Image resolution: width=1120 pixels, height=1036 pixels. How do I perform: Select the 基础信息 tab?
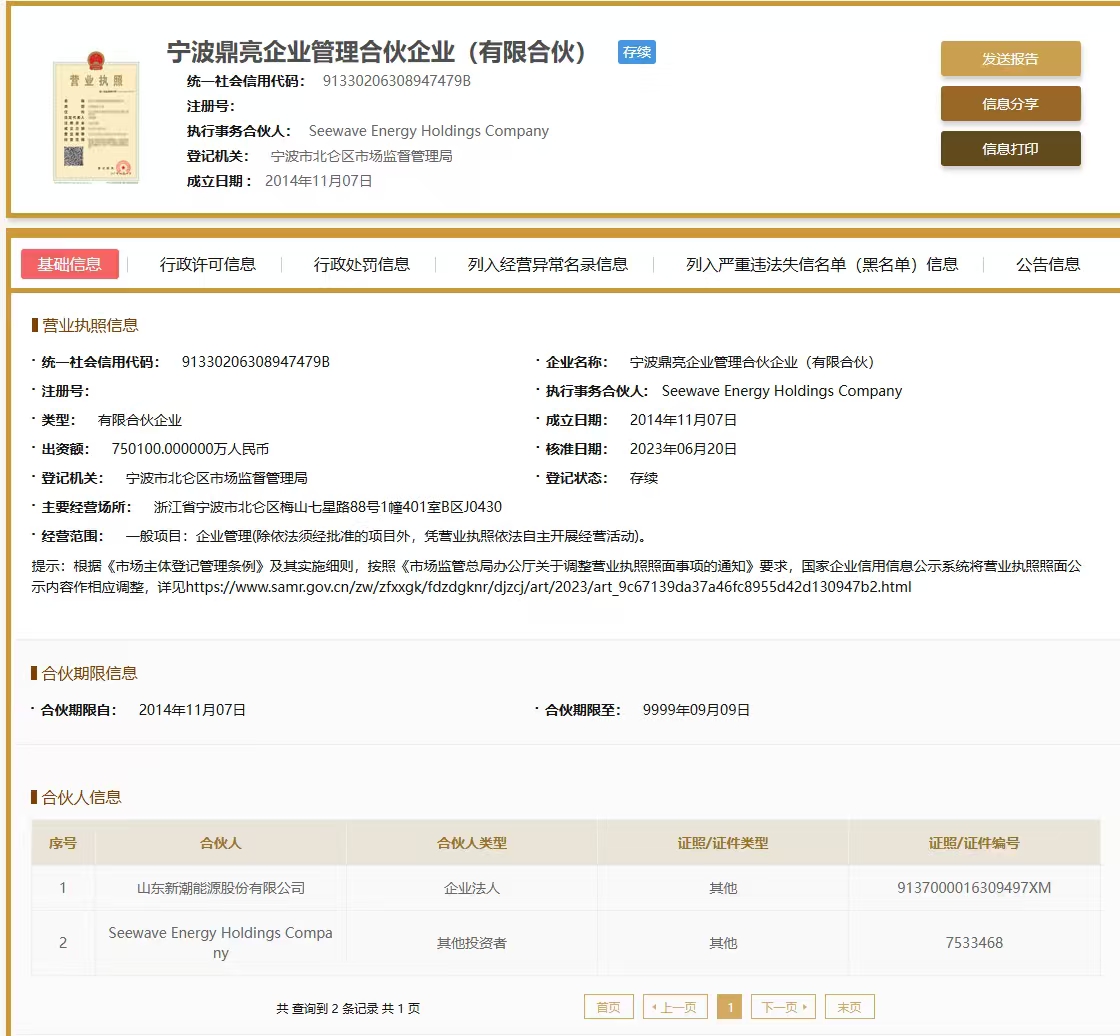[x=69, y=264]
